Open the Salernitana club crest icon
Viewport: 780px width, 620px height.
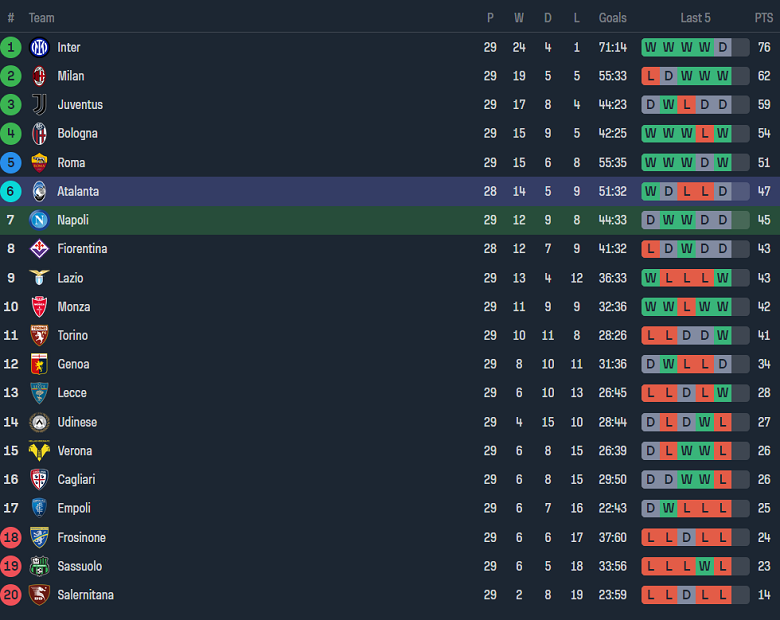[x=39, y=595]
